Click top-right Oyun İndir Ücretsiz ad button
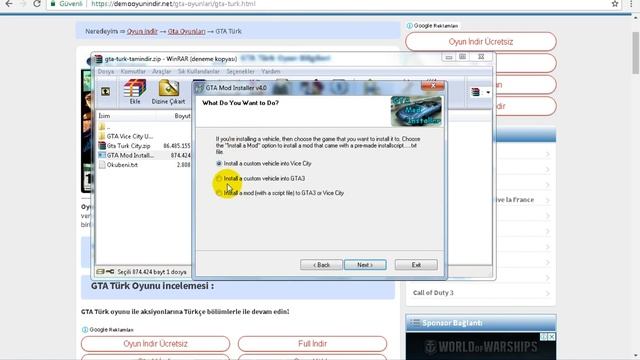 481,42
